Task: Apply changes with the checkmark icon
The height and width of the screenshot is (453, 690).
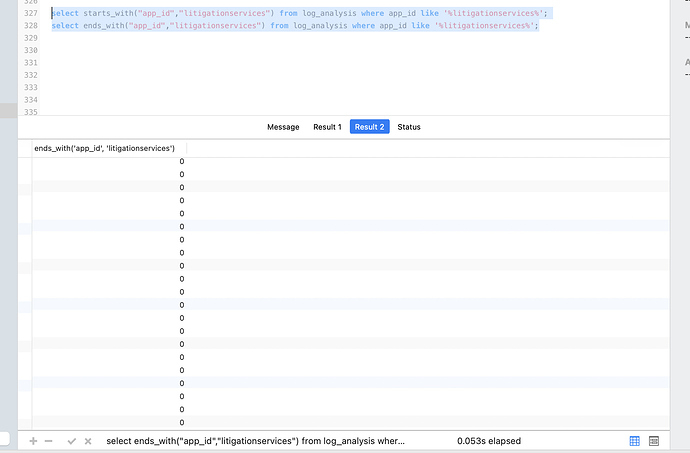Action: pos(71,441)
